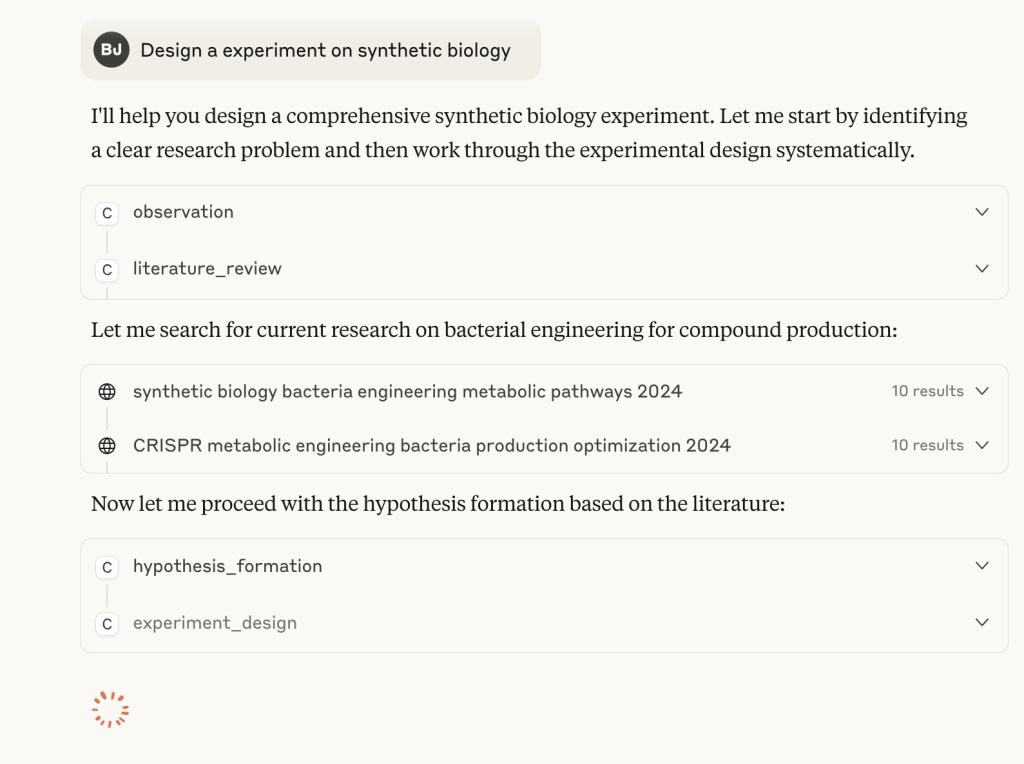This screenshot has width=1024, height=764.
Task: Click 10 results for CRISPR search
Action: coord(927,445)
